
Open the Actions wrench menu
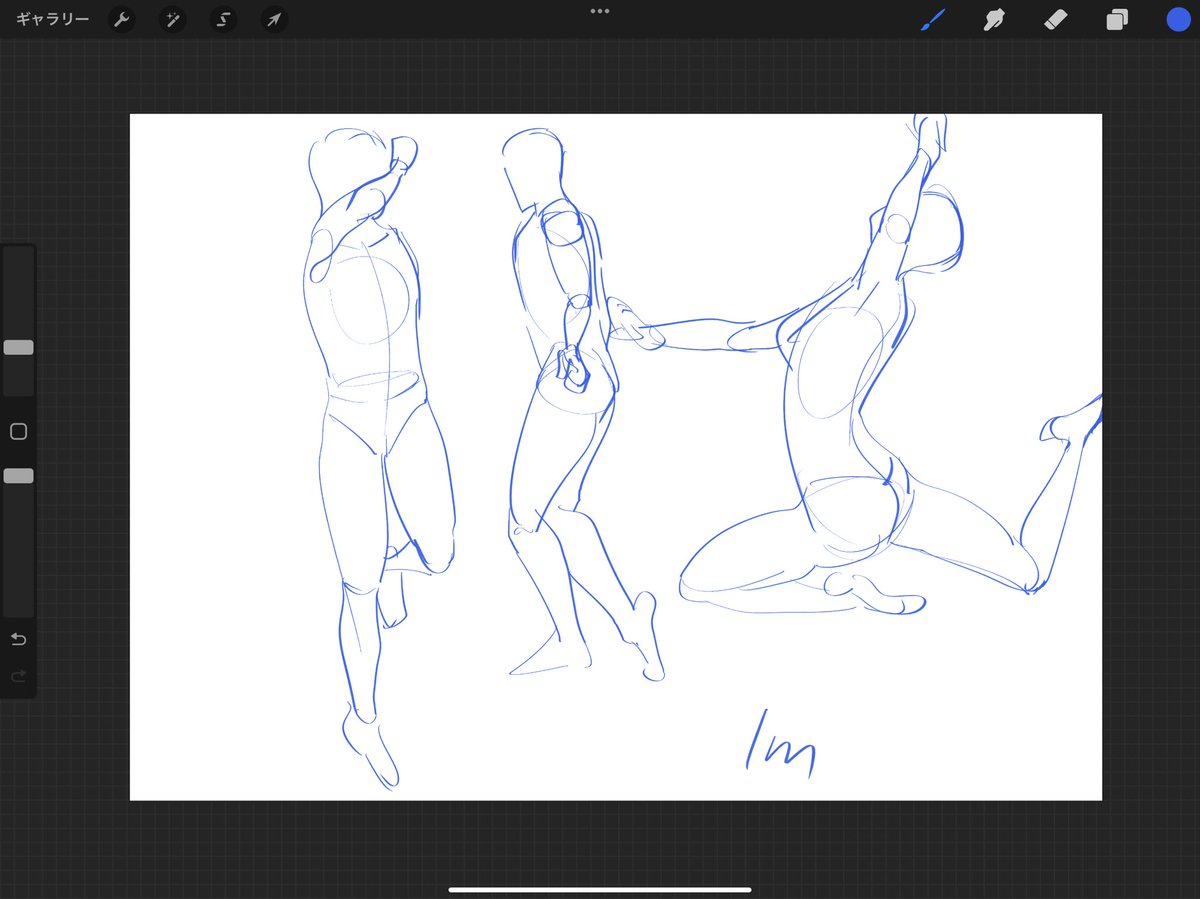pos(122,20)
